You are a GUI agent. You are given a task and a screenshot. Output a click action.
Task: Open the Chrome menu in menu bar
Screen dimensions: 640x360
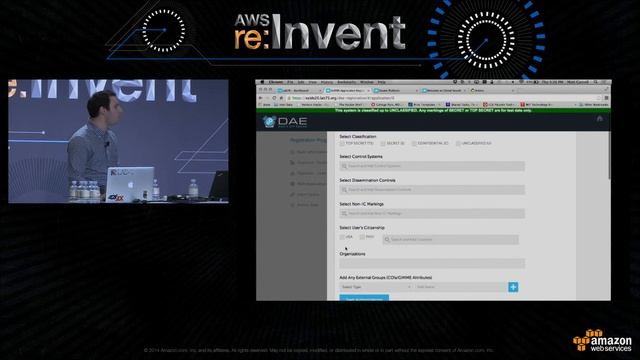coord(276,82)
